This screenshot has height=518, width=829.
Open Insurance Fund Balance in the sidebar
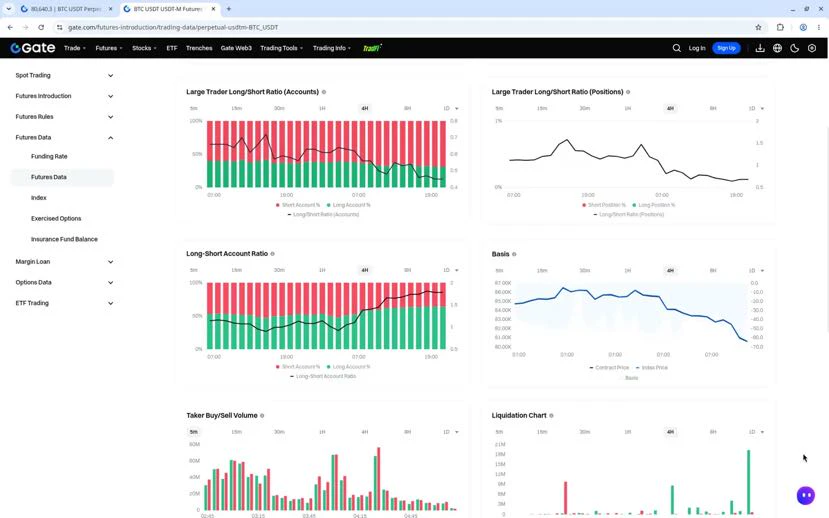pyautogui.click(x=64, y=239)
